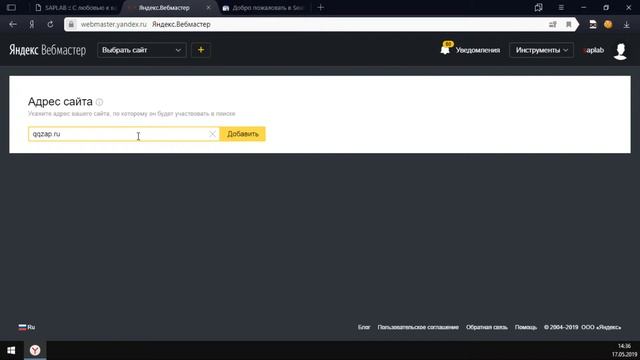Switch to the Добро пожаловать tab
640x360 pixels.
pyautogui.click(x=264, y=8)
